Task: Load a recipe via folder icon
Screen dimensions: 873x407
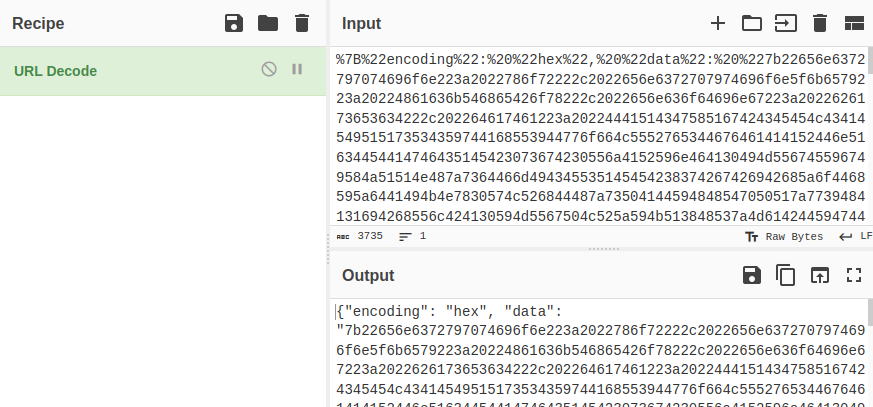Action: coord(267,23)
